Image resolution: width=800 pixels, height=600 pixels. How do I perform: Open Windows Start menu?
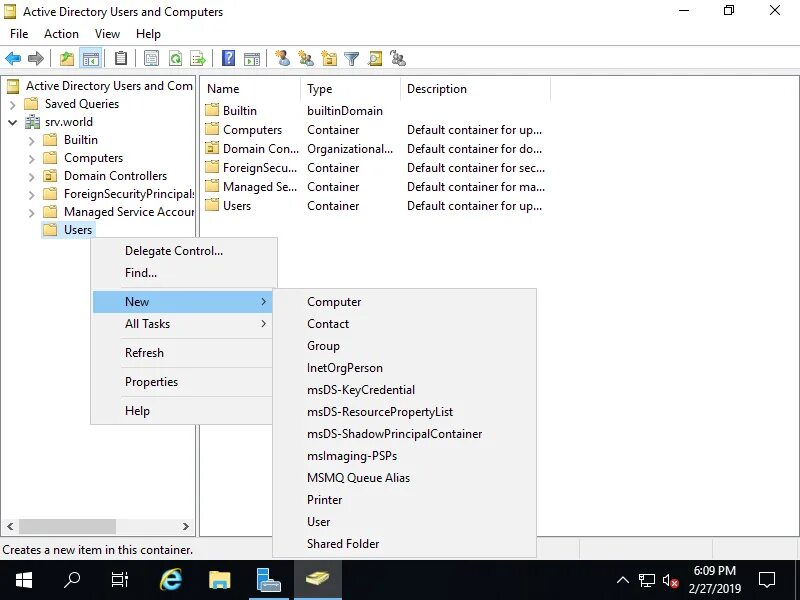pos(23,580)
